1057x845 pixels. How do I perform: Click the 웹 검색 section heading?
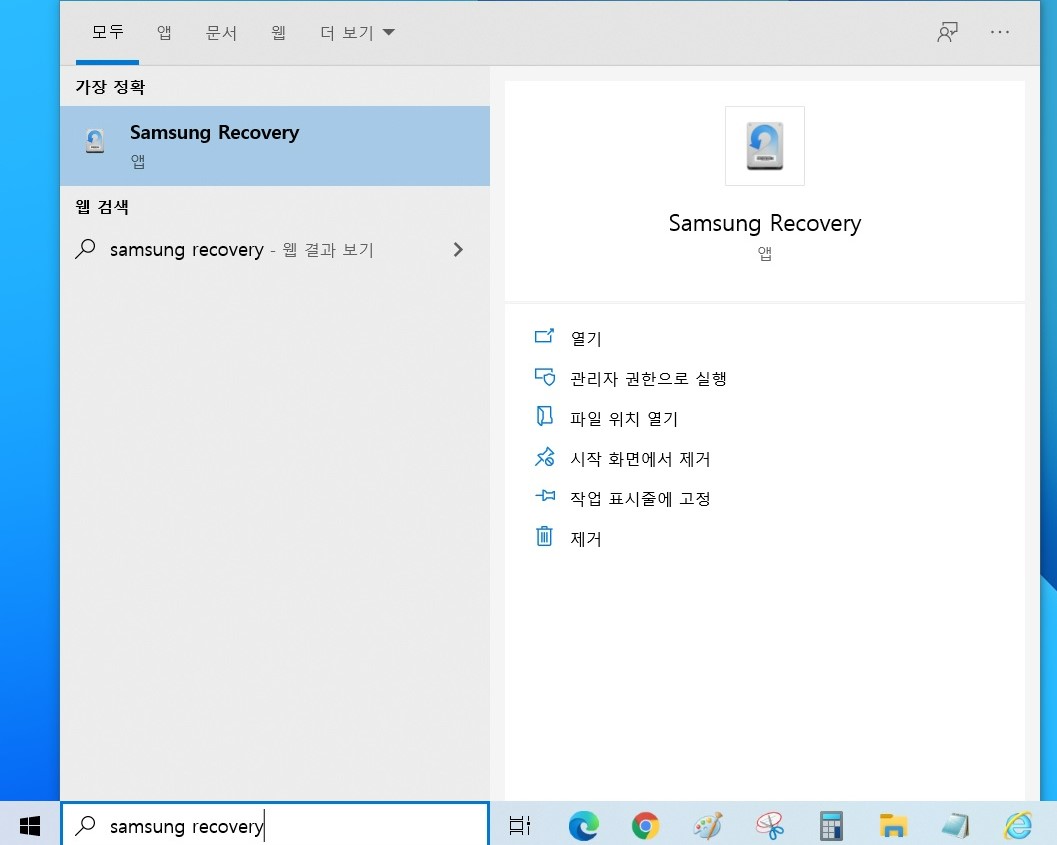click(x=102, y=206)
